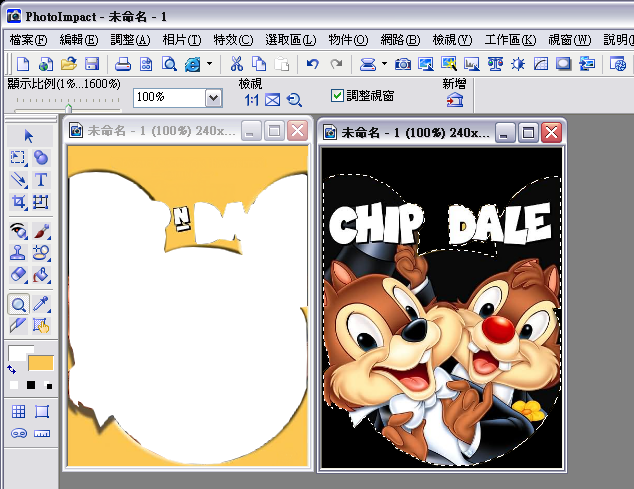This screenshot has width=634, height=489.
Task: Select the Crop tool
Action: (x=18, y=201)
